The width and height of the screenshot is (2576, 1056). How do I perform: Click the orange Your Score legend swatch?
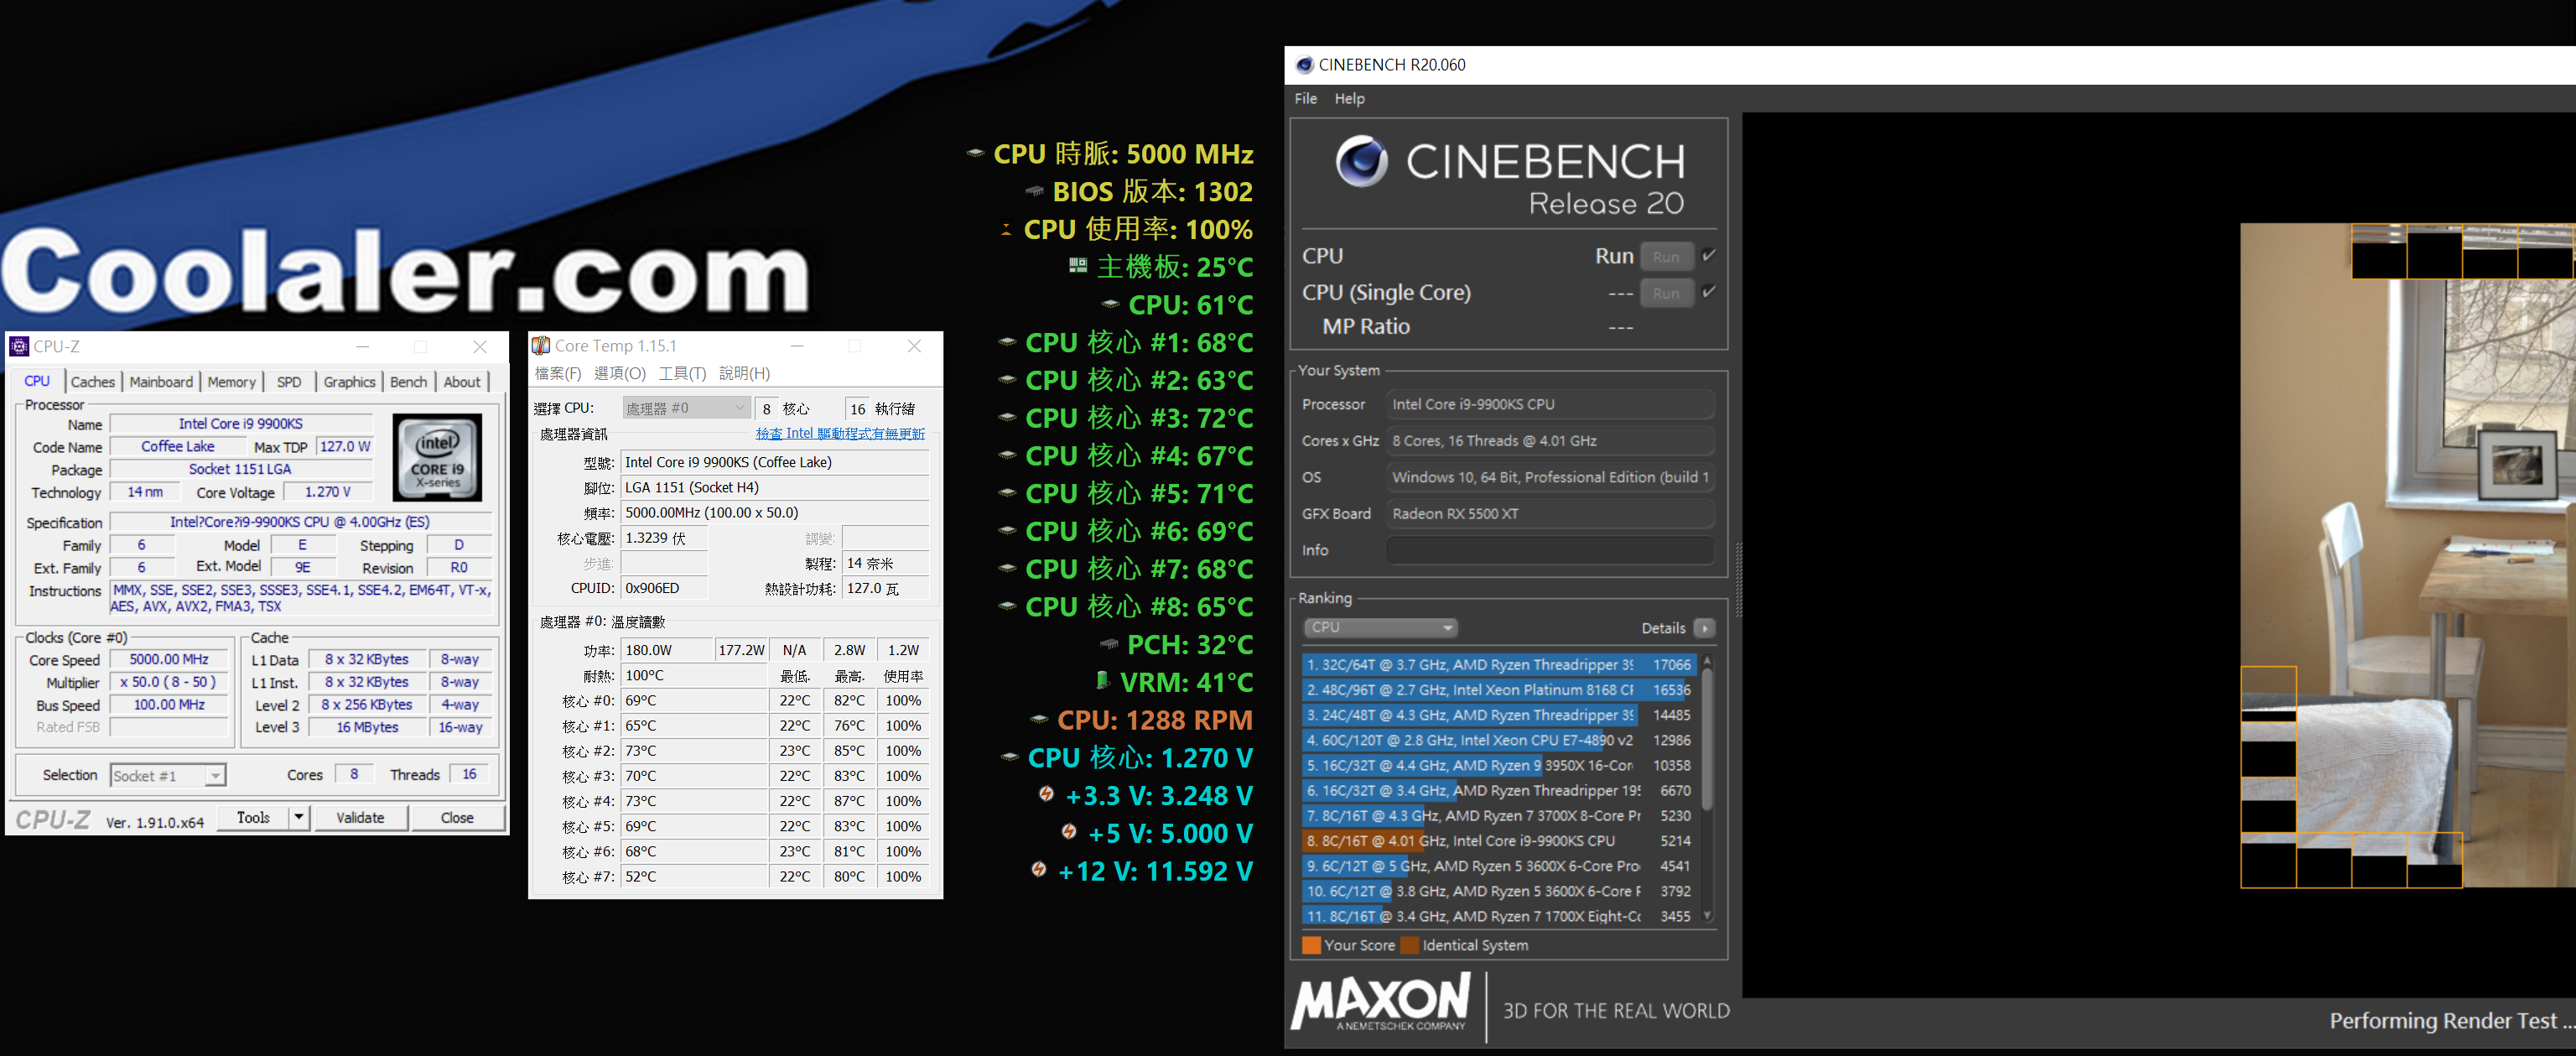click(1311, 945)
